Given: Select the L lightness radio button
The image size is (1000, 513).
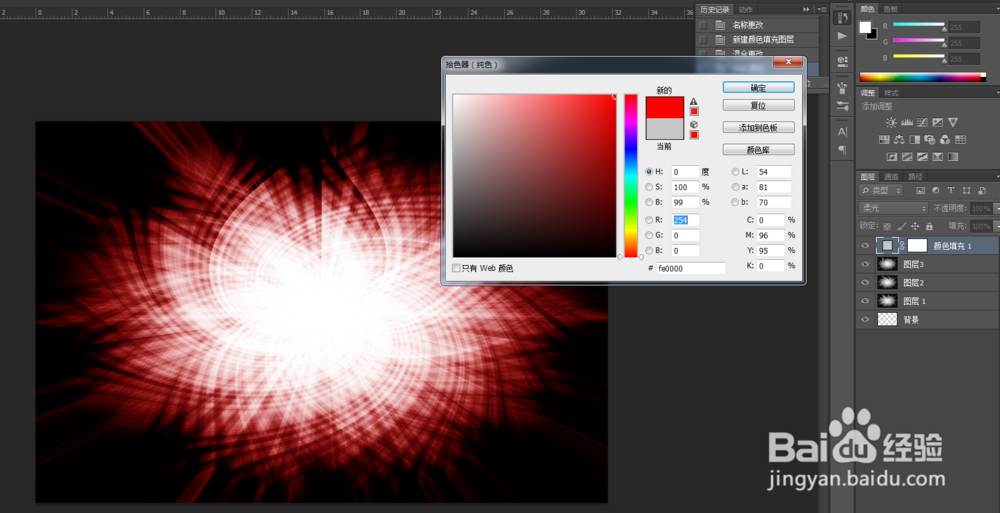Looking at the screenshot, I should 735,172.
